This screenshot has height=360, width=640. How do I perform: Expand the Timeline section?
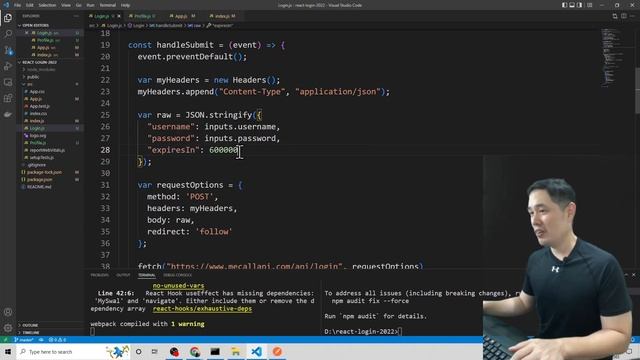click(x=31, y=333)
